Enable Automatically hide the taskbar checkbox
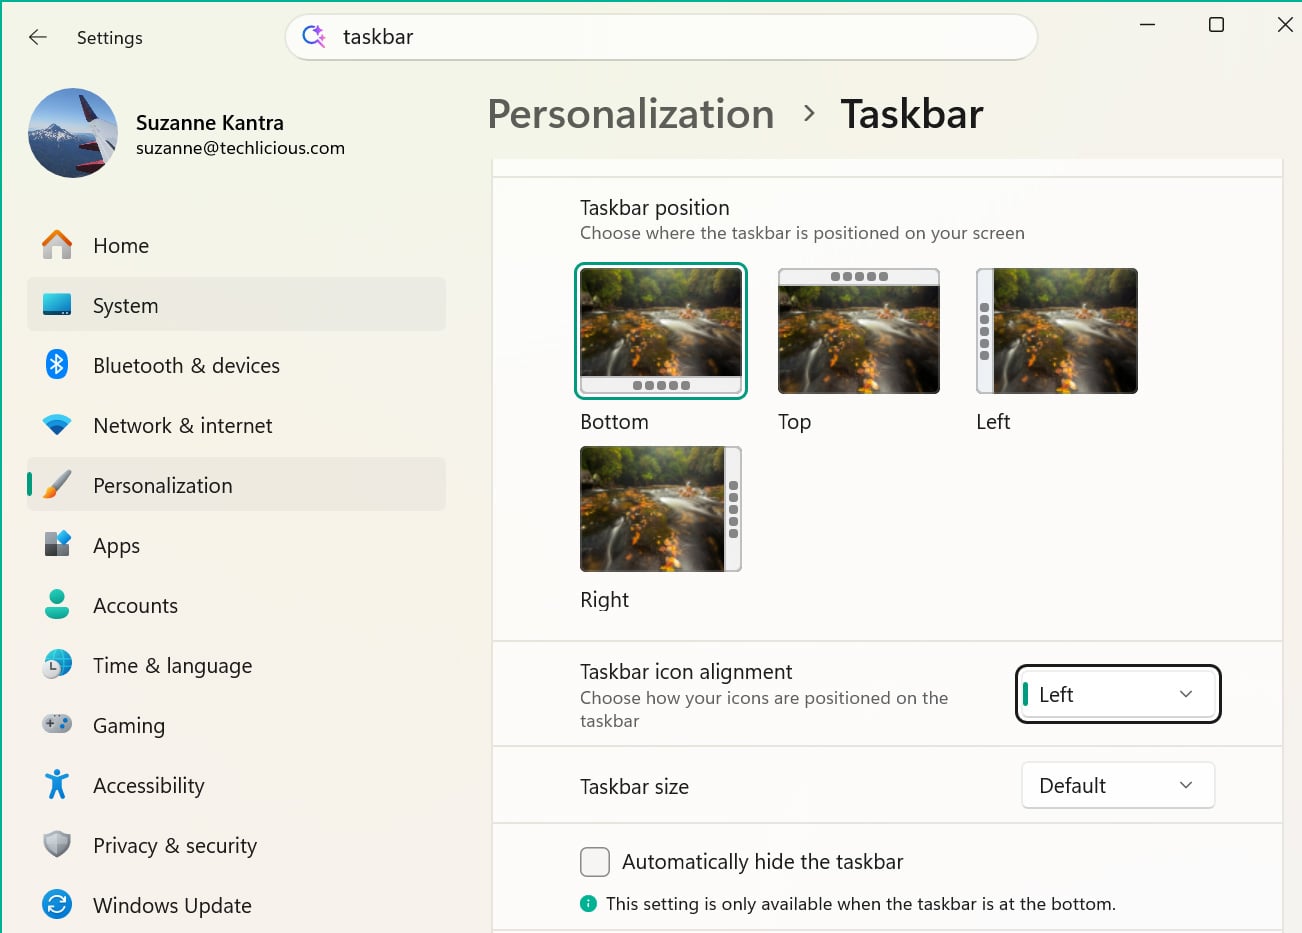 (595, 861)
